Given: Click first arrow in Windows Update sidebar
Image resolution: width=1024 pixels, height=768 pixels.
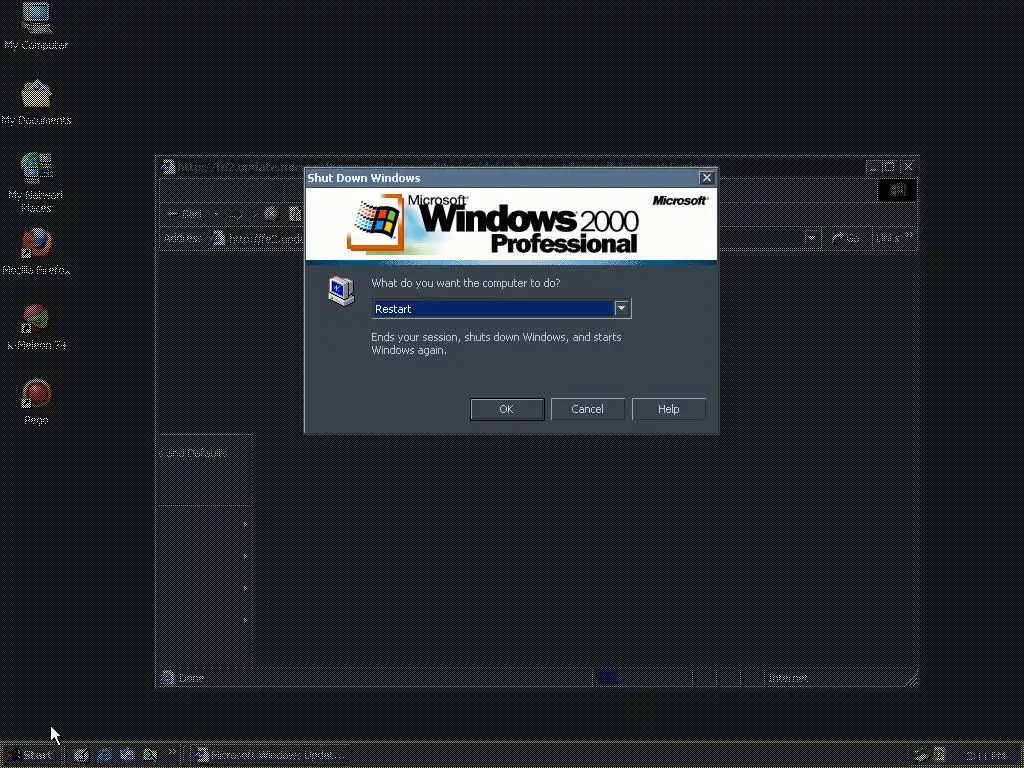Looking at the screenshot, I should click(x=246, y=524).
